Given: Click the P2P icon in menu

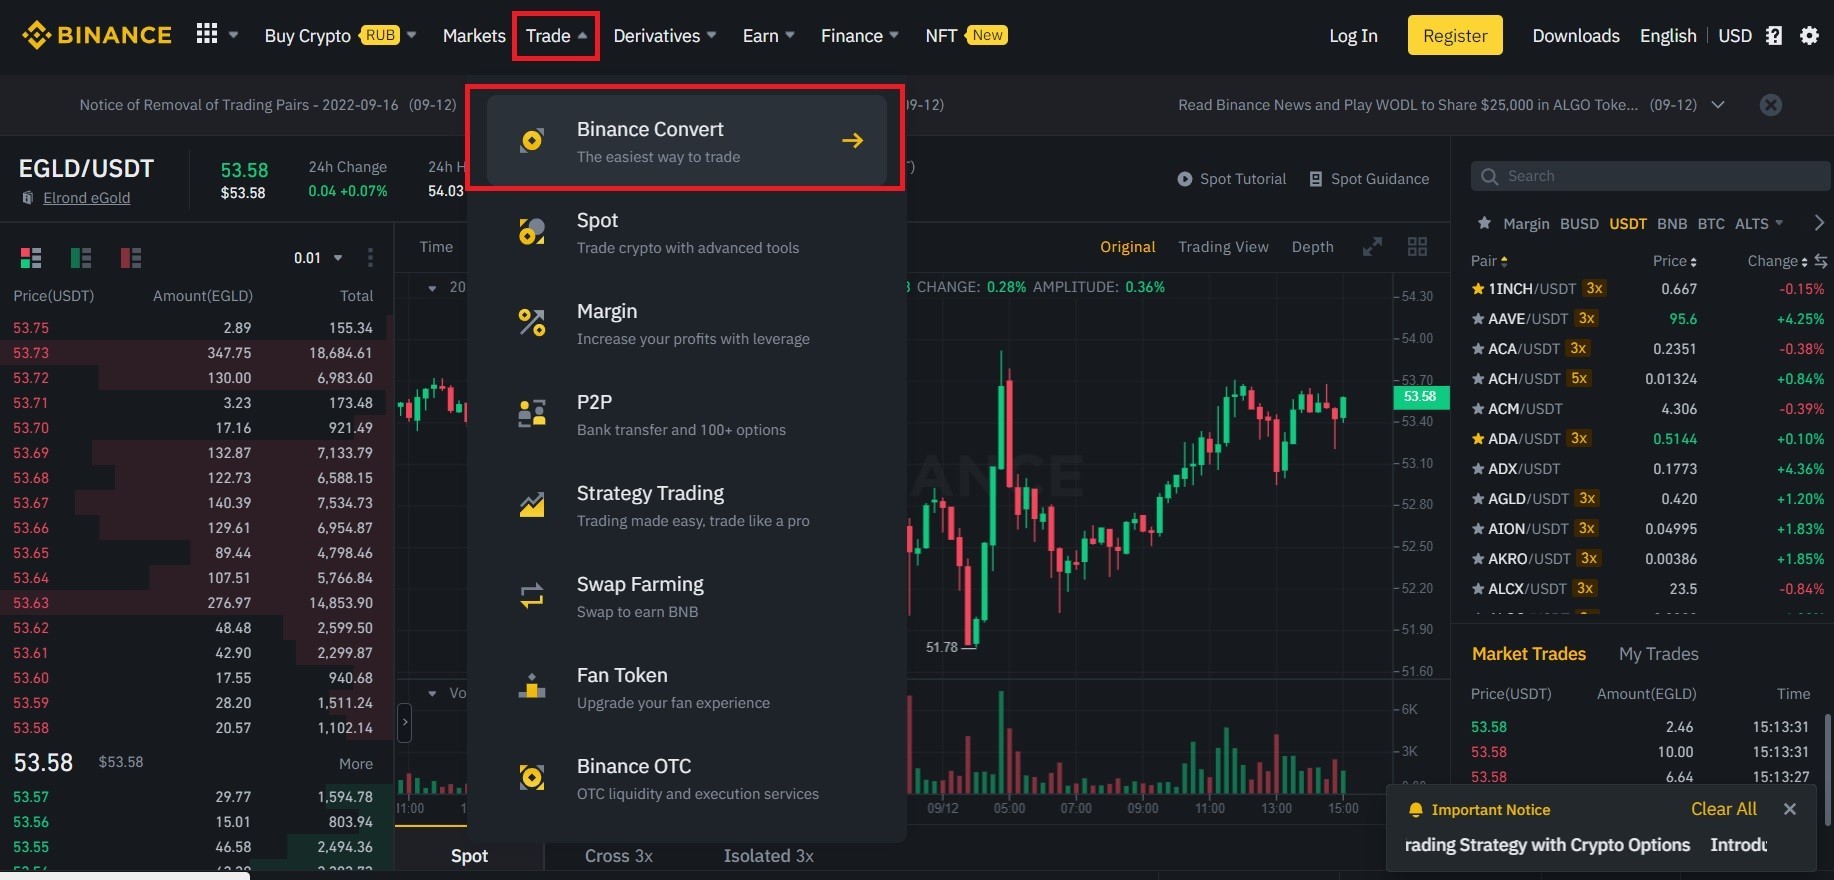Looking at the screenshot, I should [532, 413].
